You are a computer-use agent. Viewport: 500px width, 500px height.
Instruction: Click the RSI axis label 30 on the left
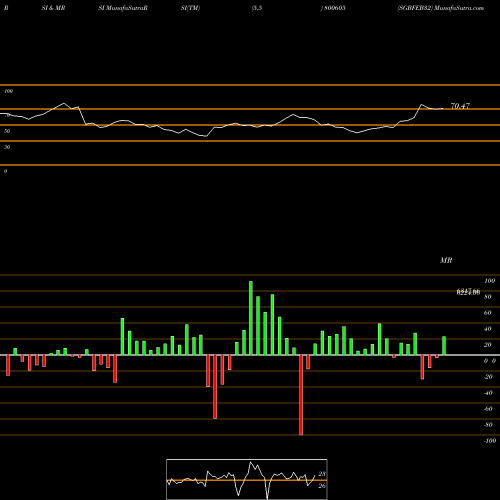pyautogui.click(x=7, y=147)
